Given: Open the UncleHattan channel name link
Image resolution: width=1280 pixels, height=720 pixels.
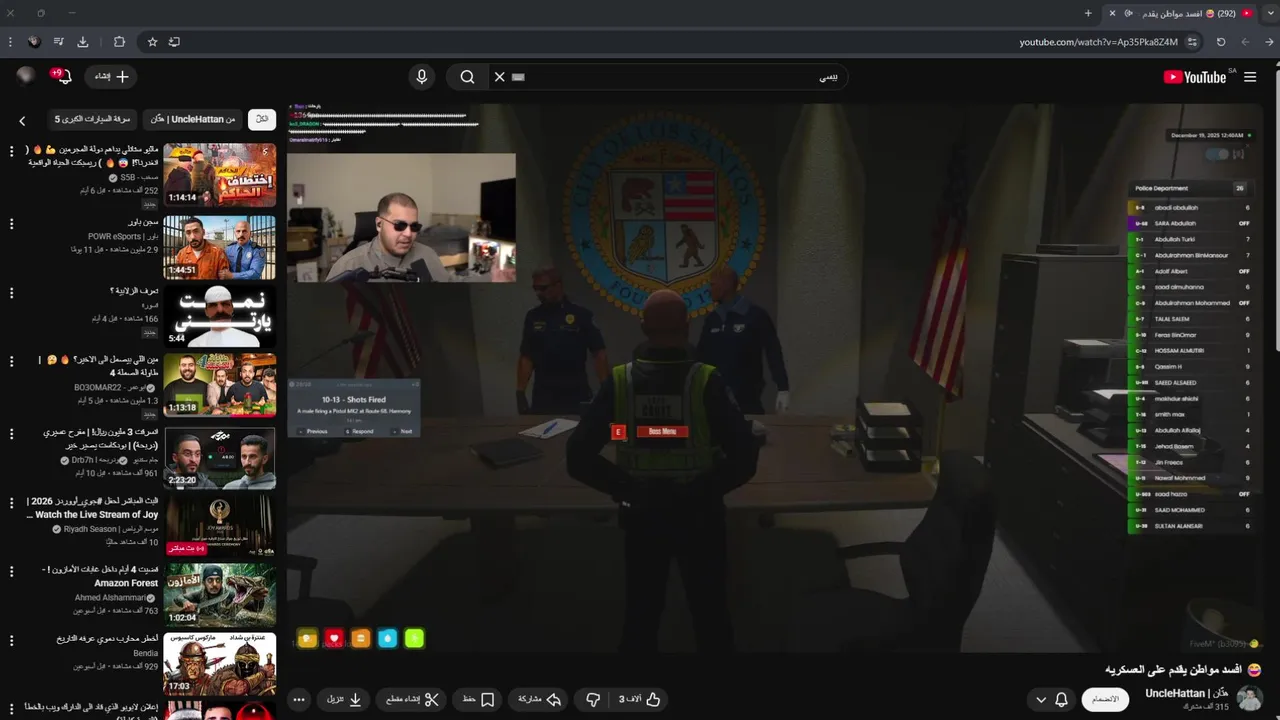Looking at the screenshot, I should tap(1187, 693).
